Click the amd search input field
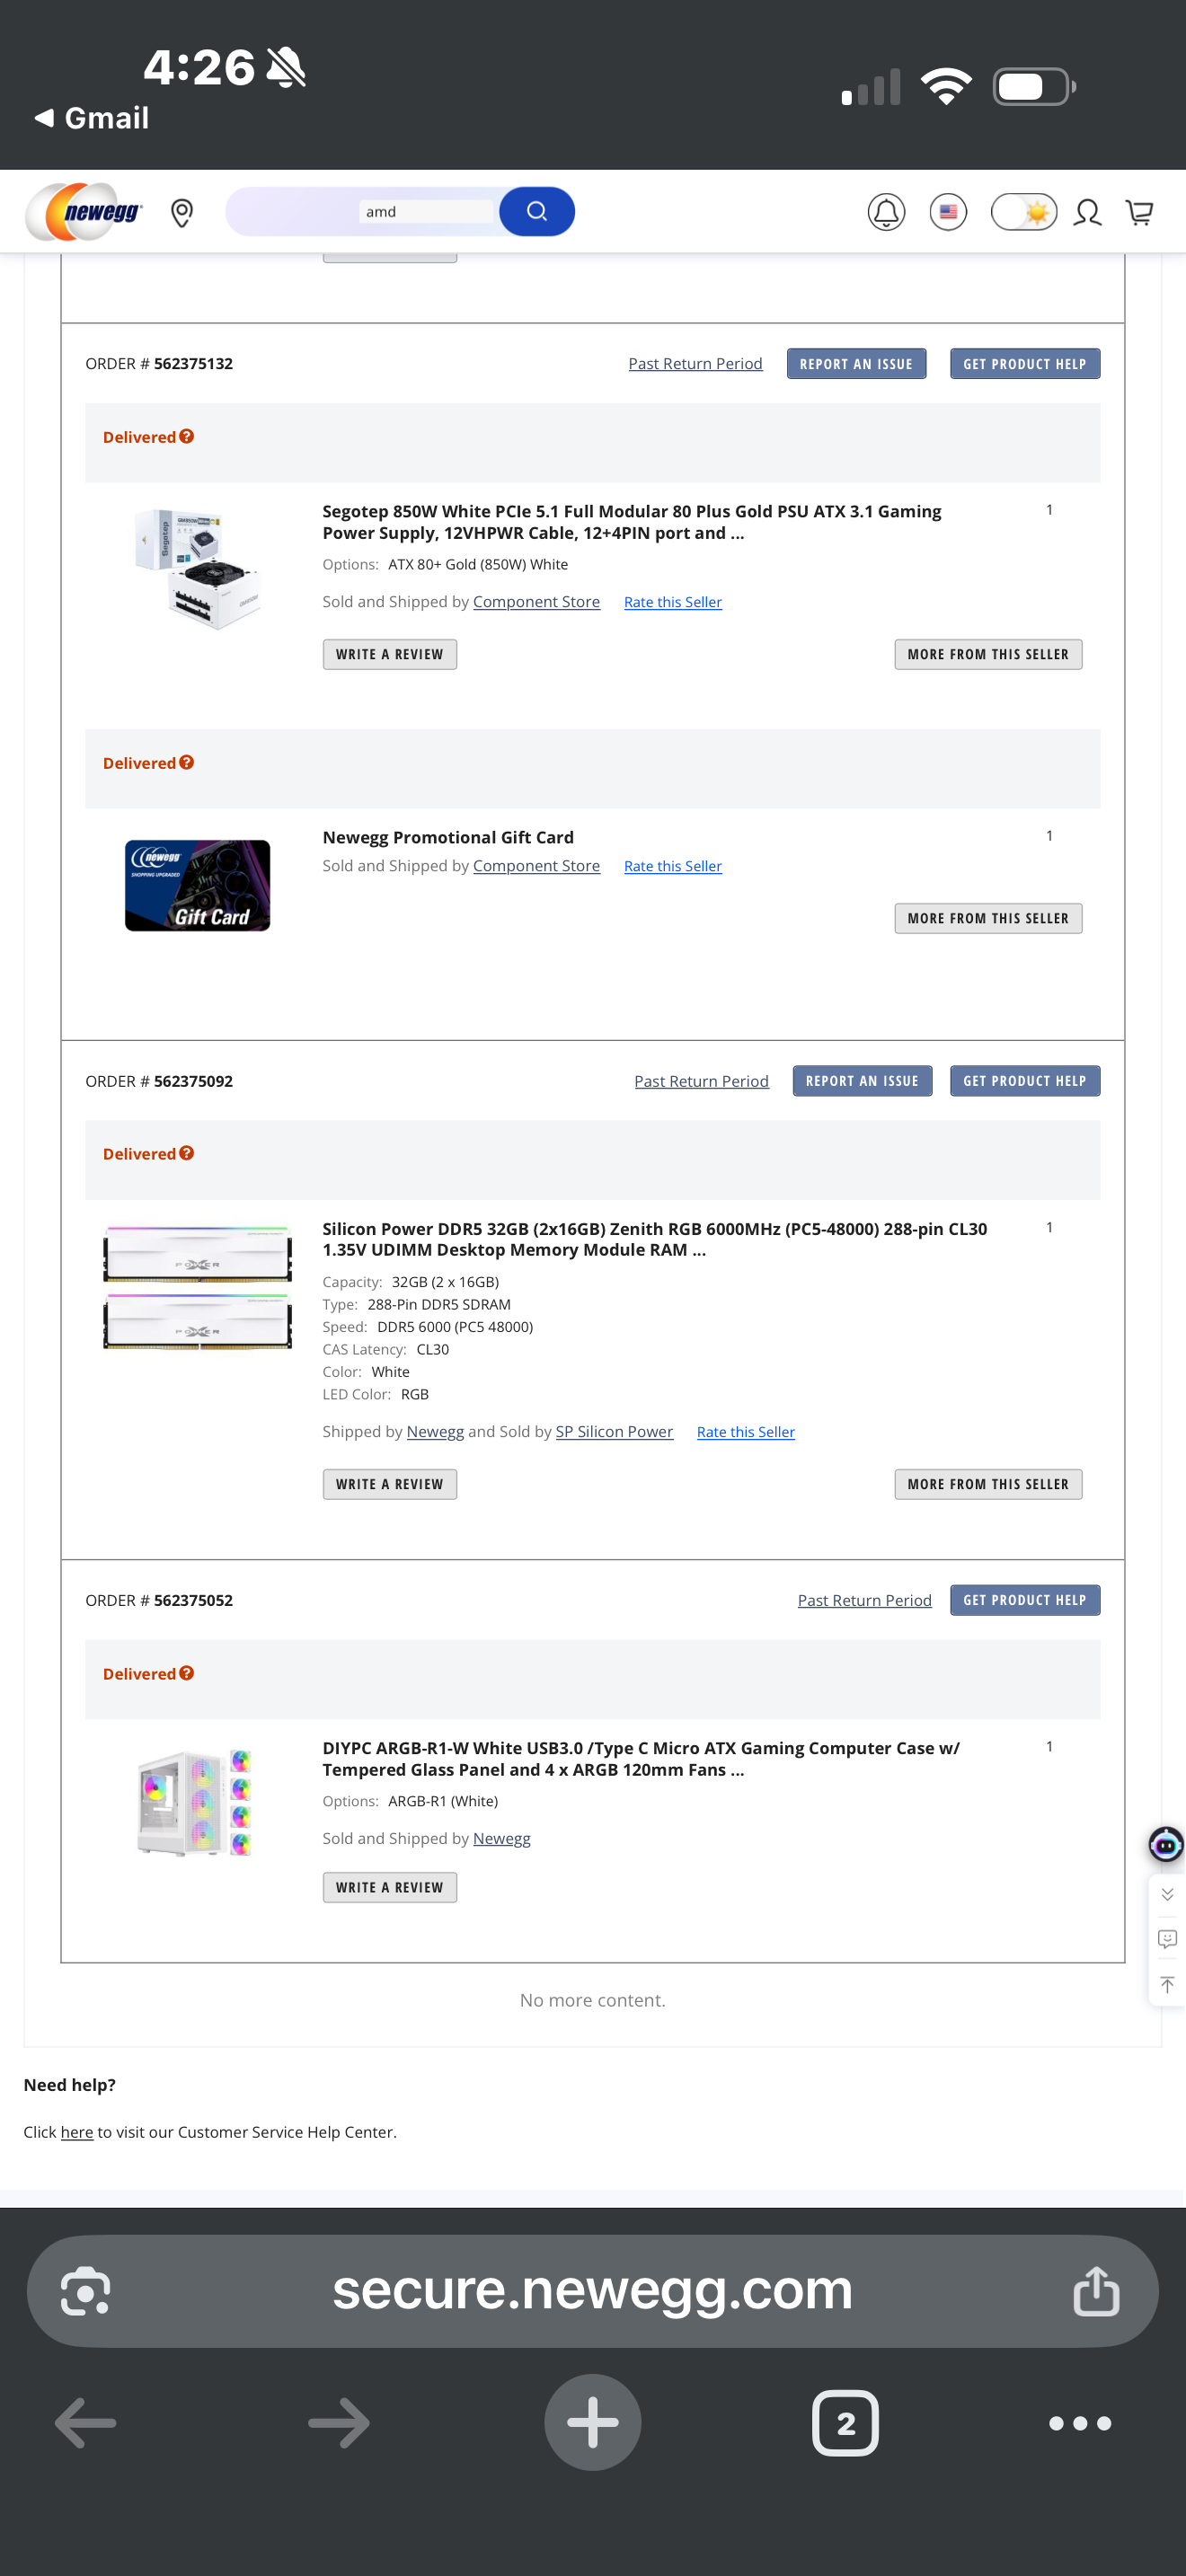This screenshot has width=1186, height=2576. point(425,212)
